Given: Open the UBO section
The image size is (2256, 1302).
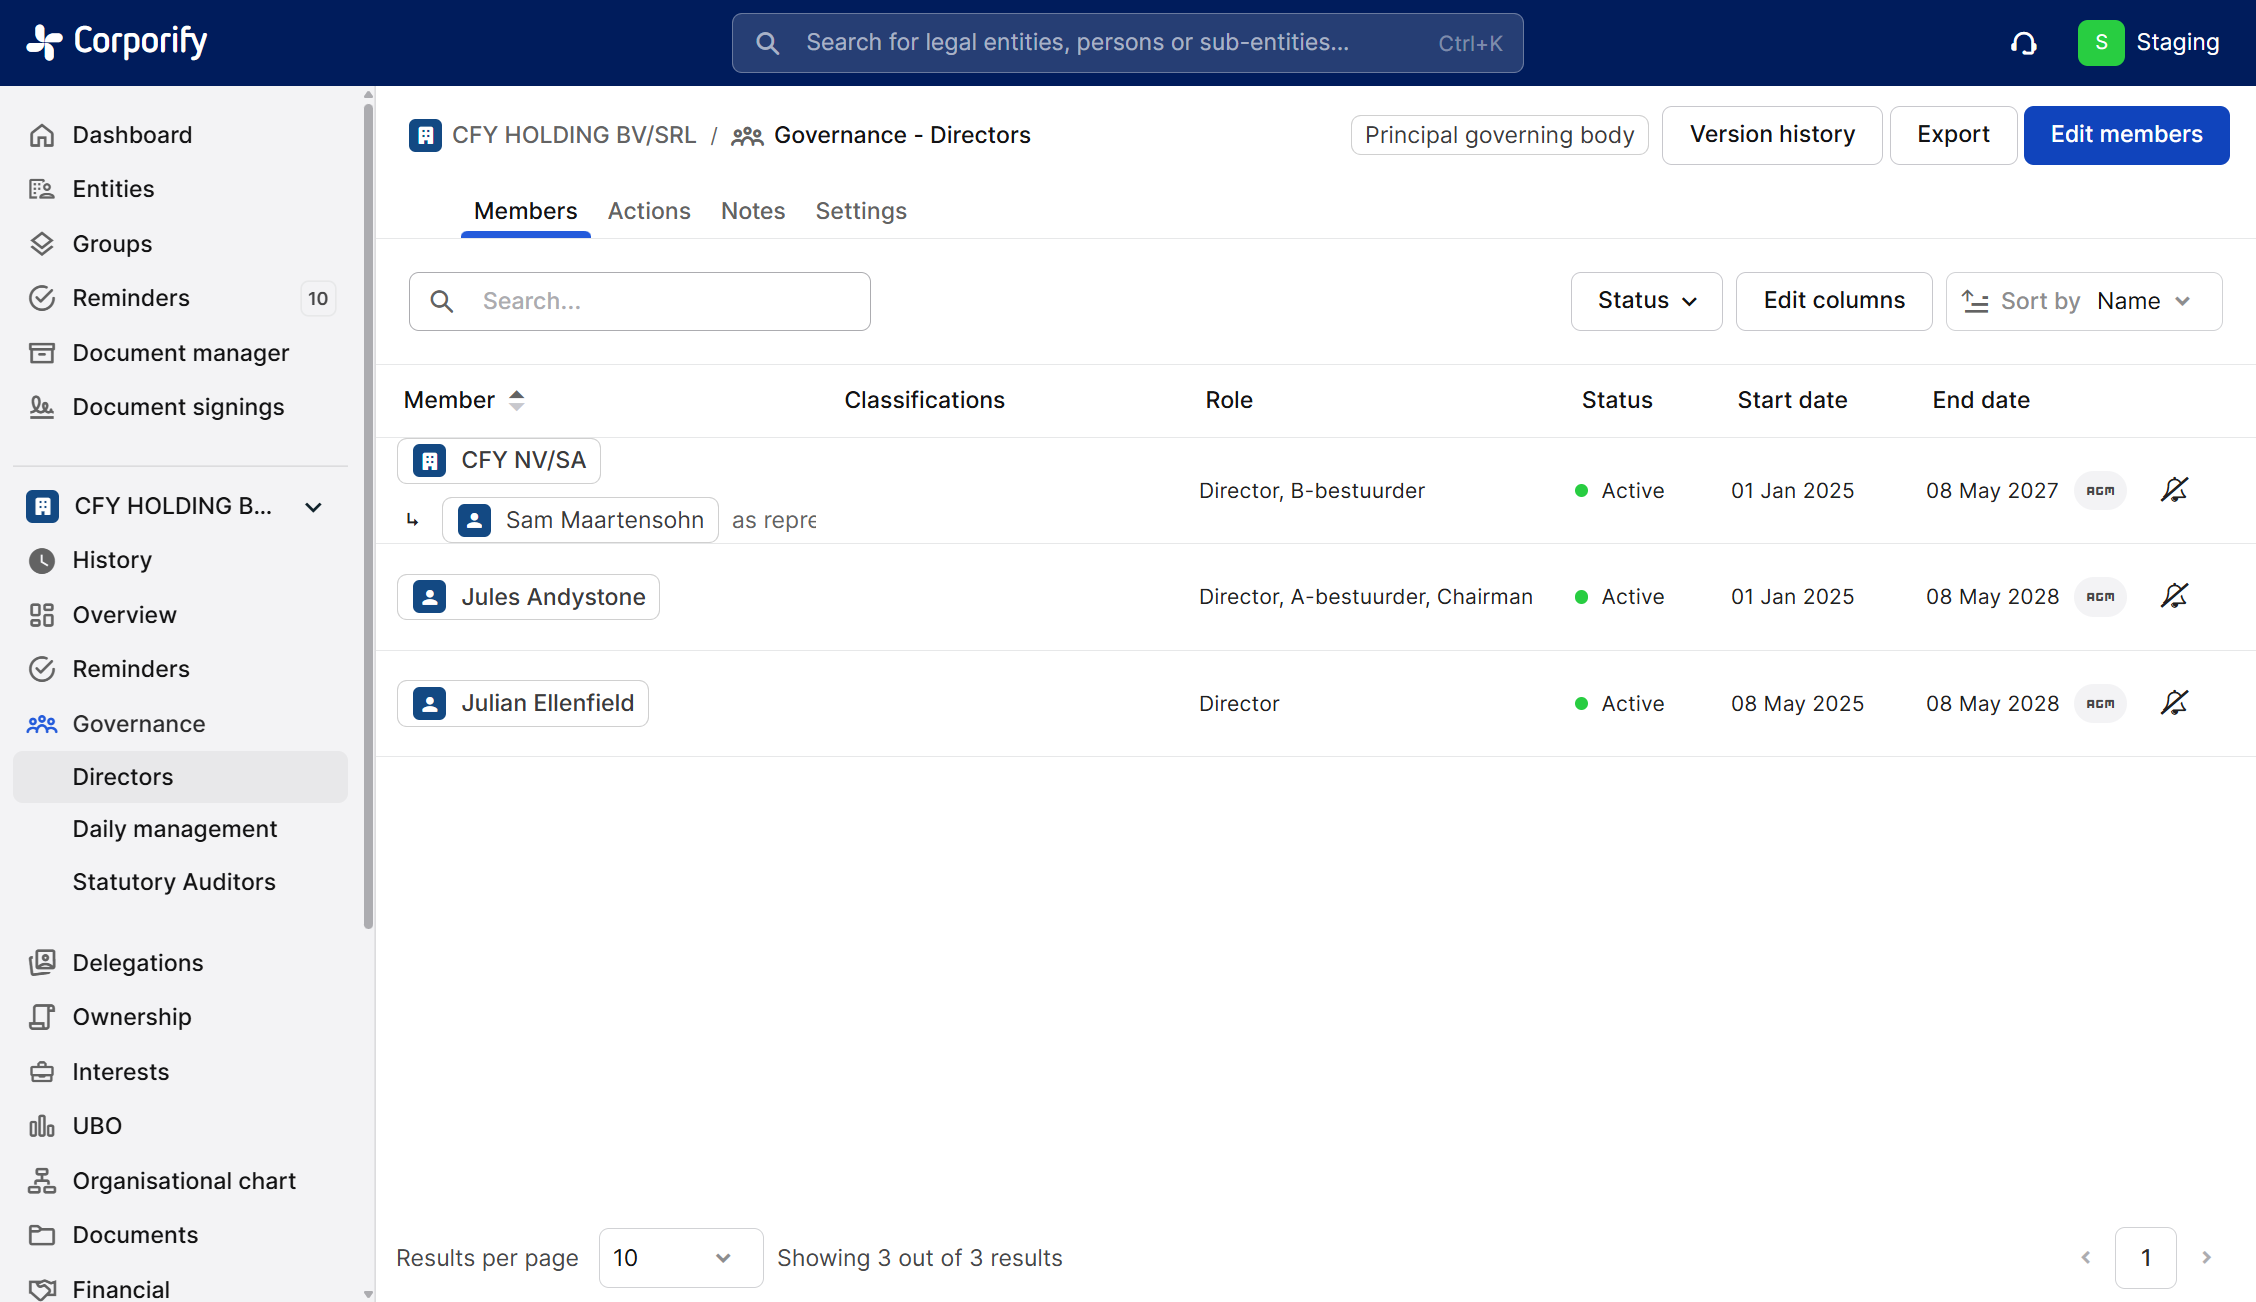Looking at the screenshot, I should [x=97, y=1126].
